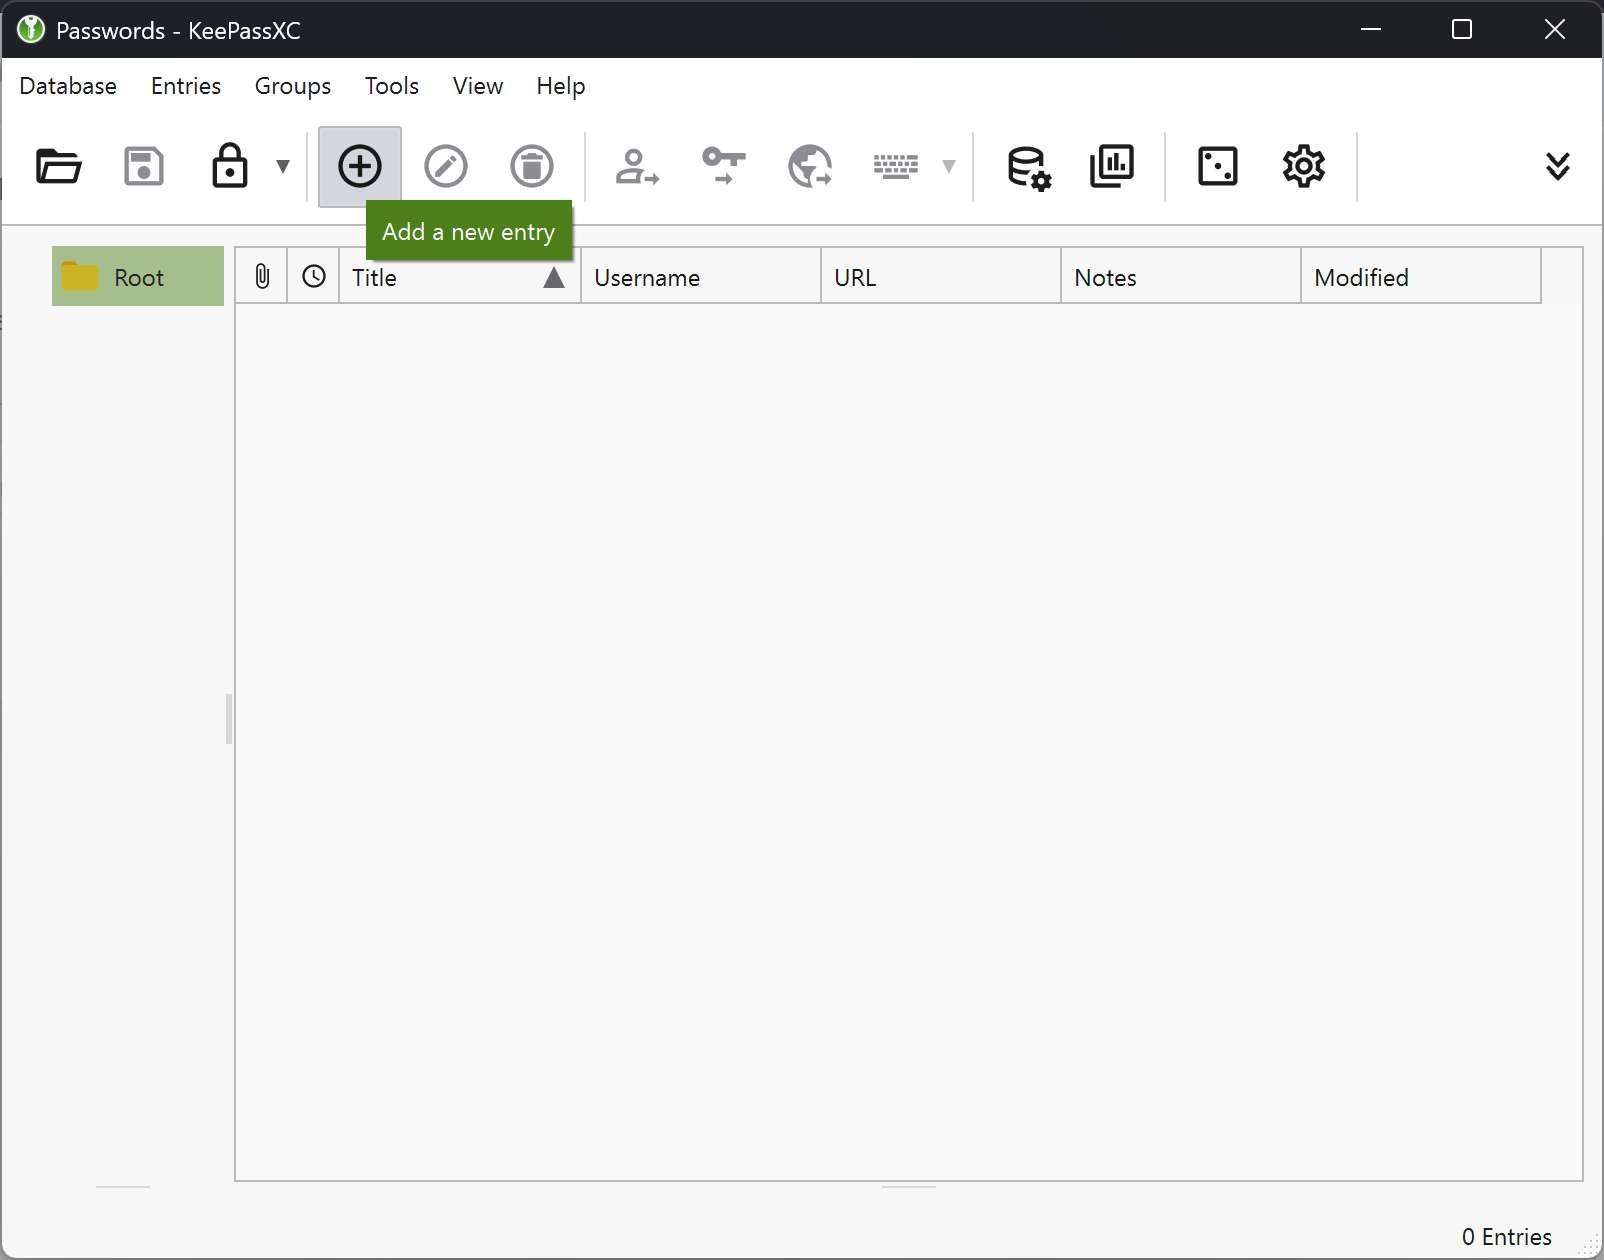
Task: Click the Edit entry pencil icon
Action: (x=446, y=166)
